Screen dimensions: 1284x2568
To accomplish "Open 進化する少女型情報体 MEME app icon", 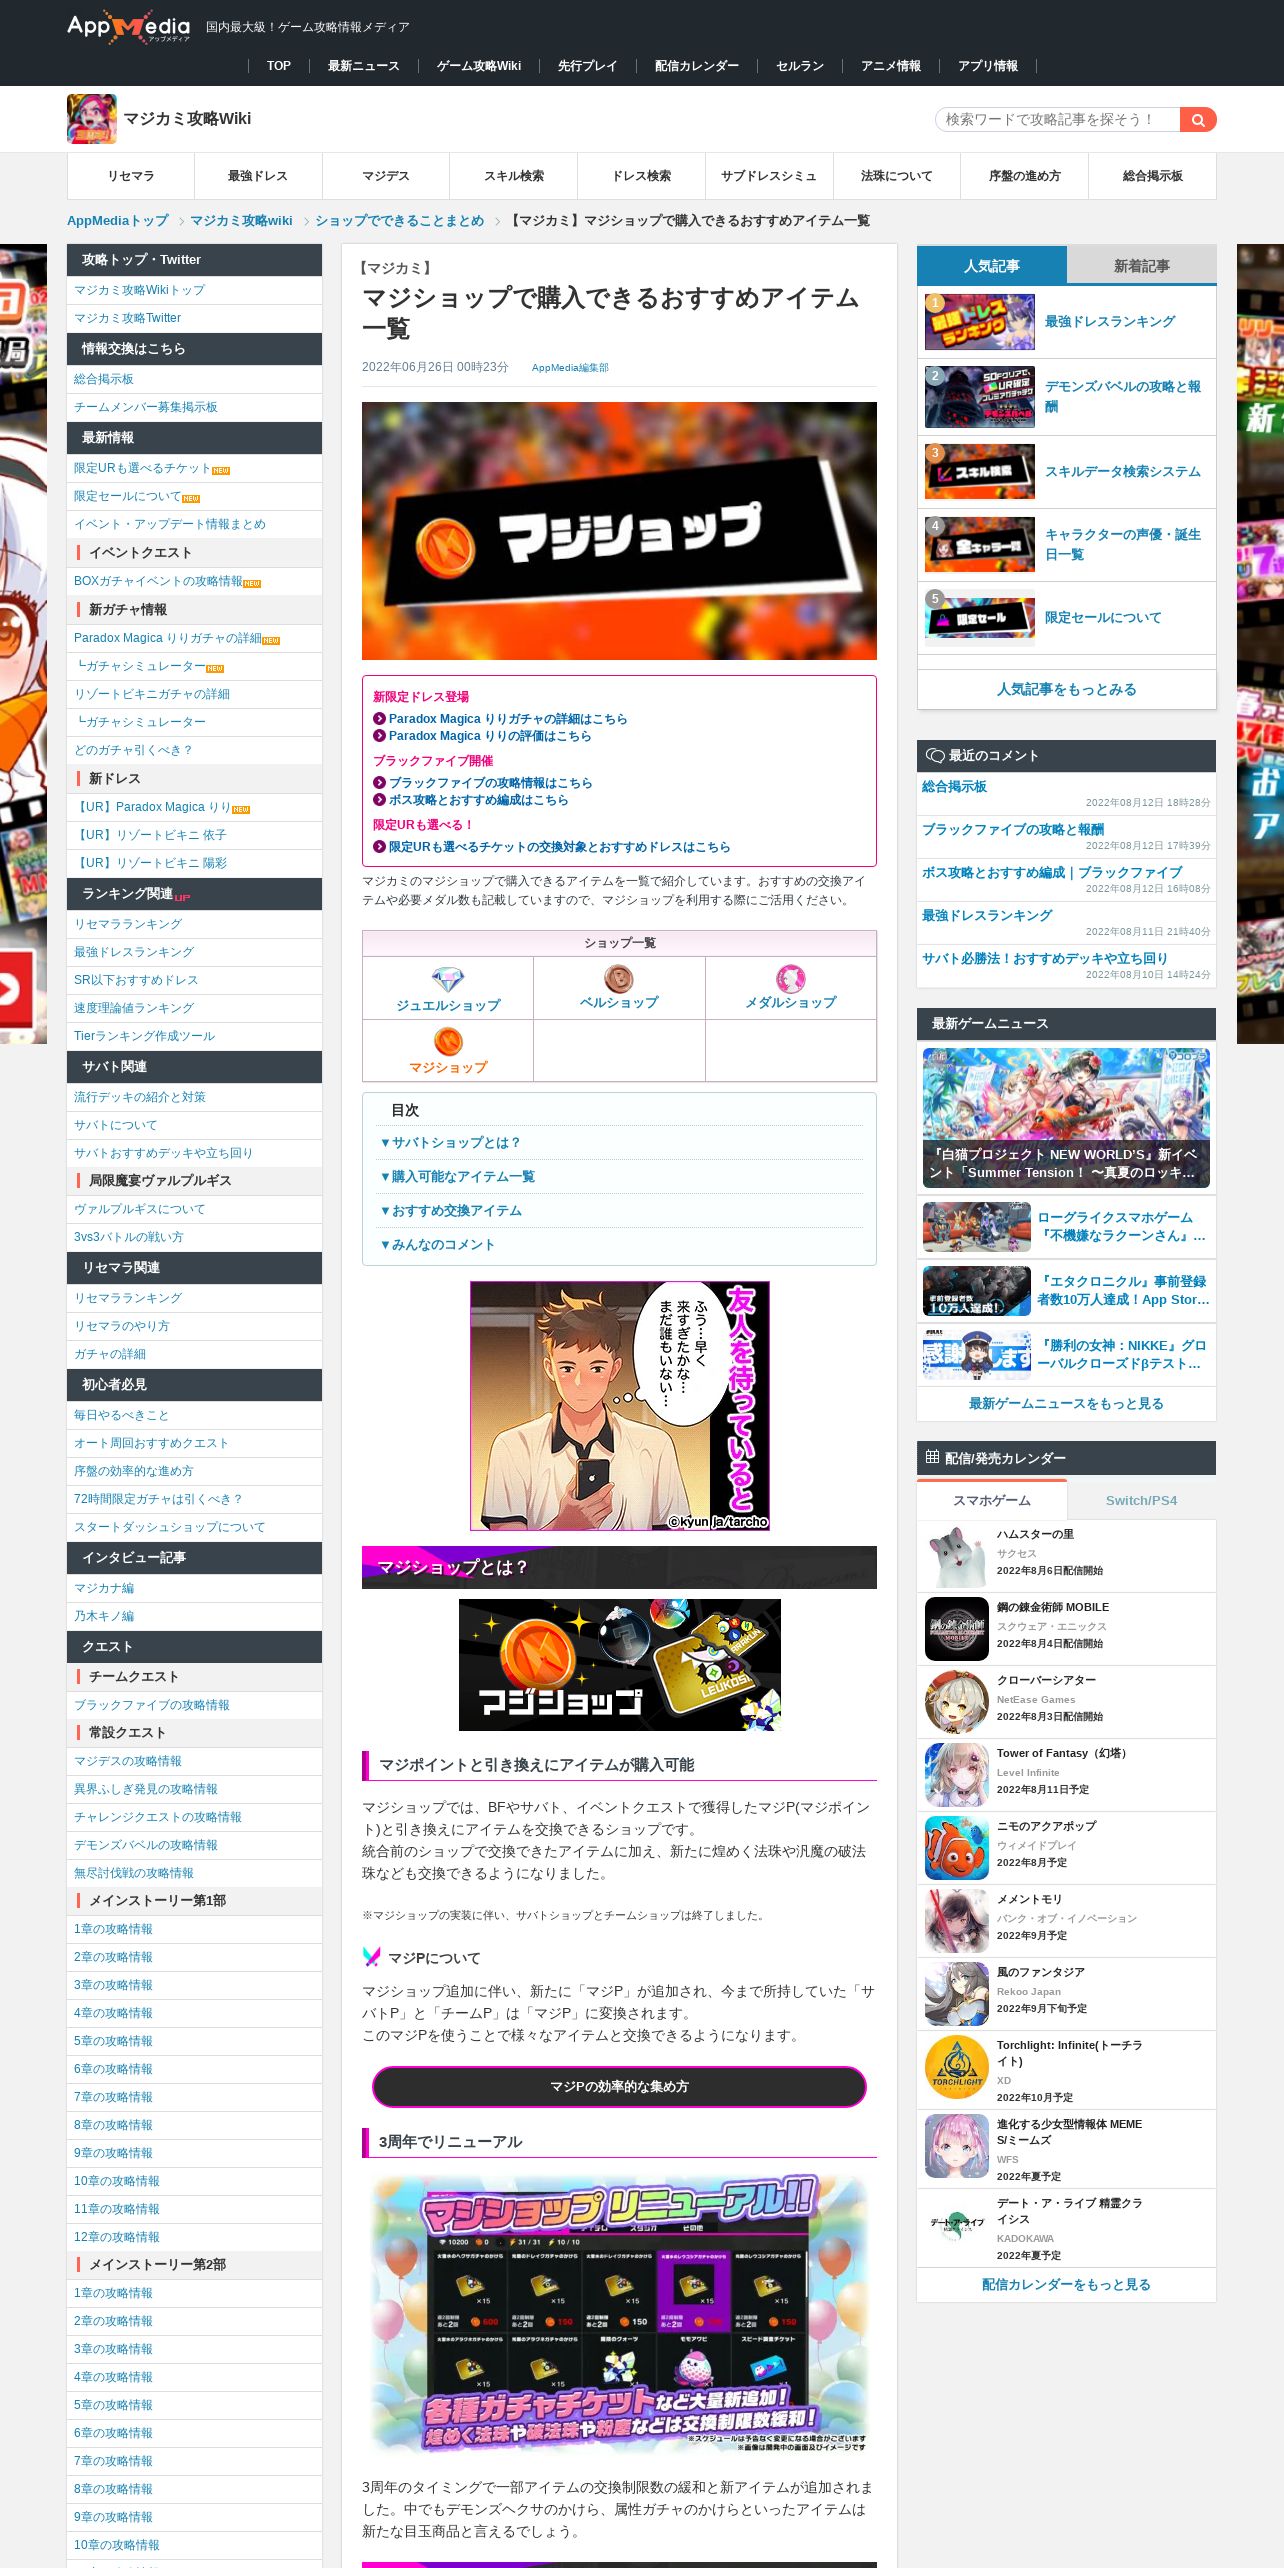I will [957, 2146].
